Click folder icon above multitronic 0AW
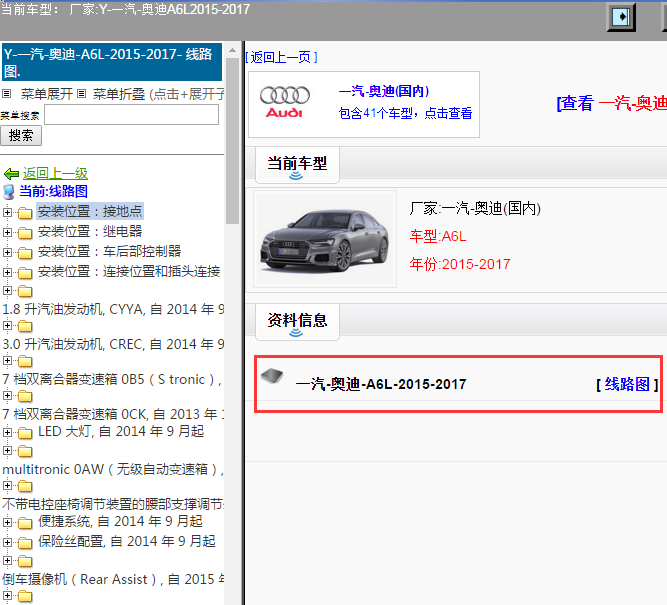 25,451
